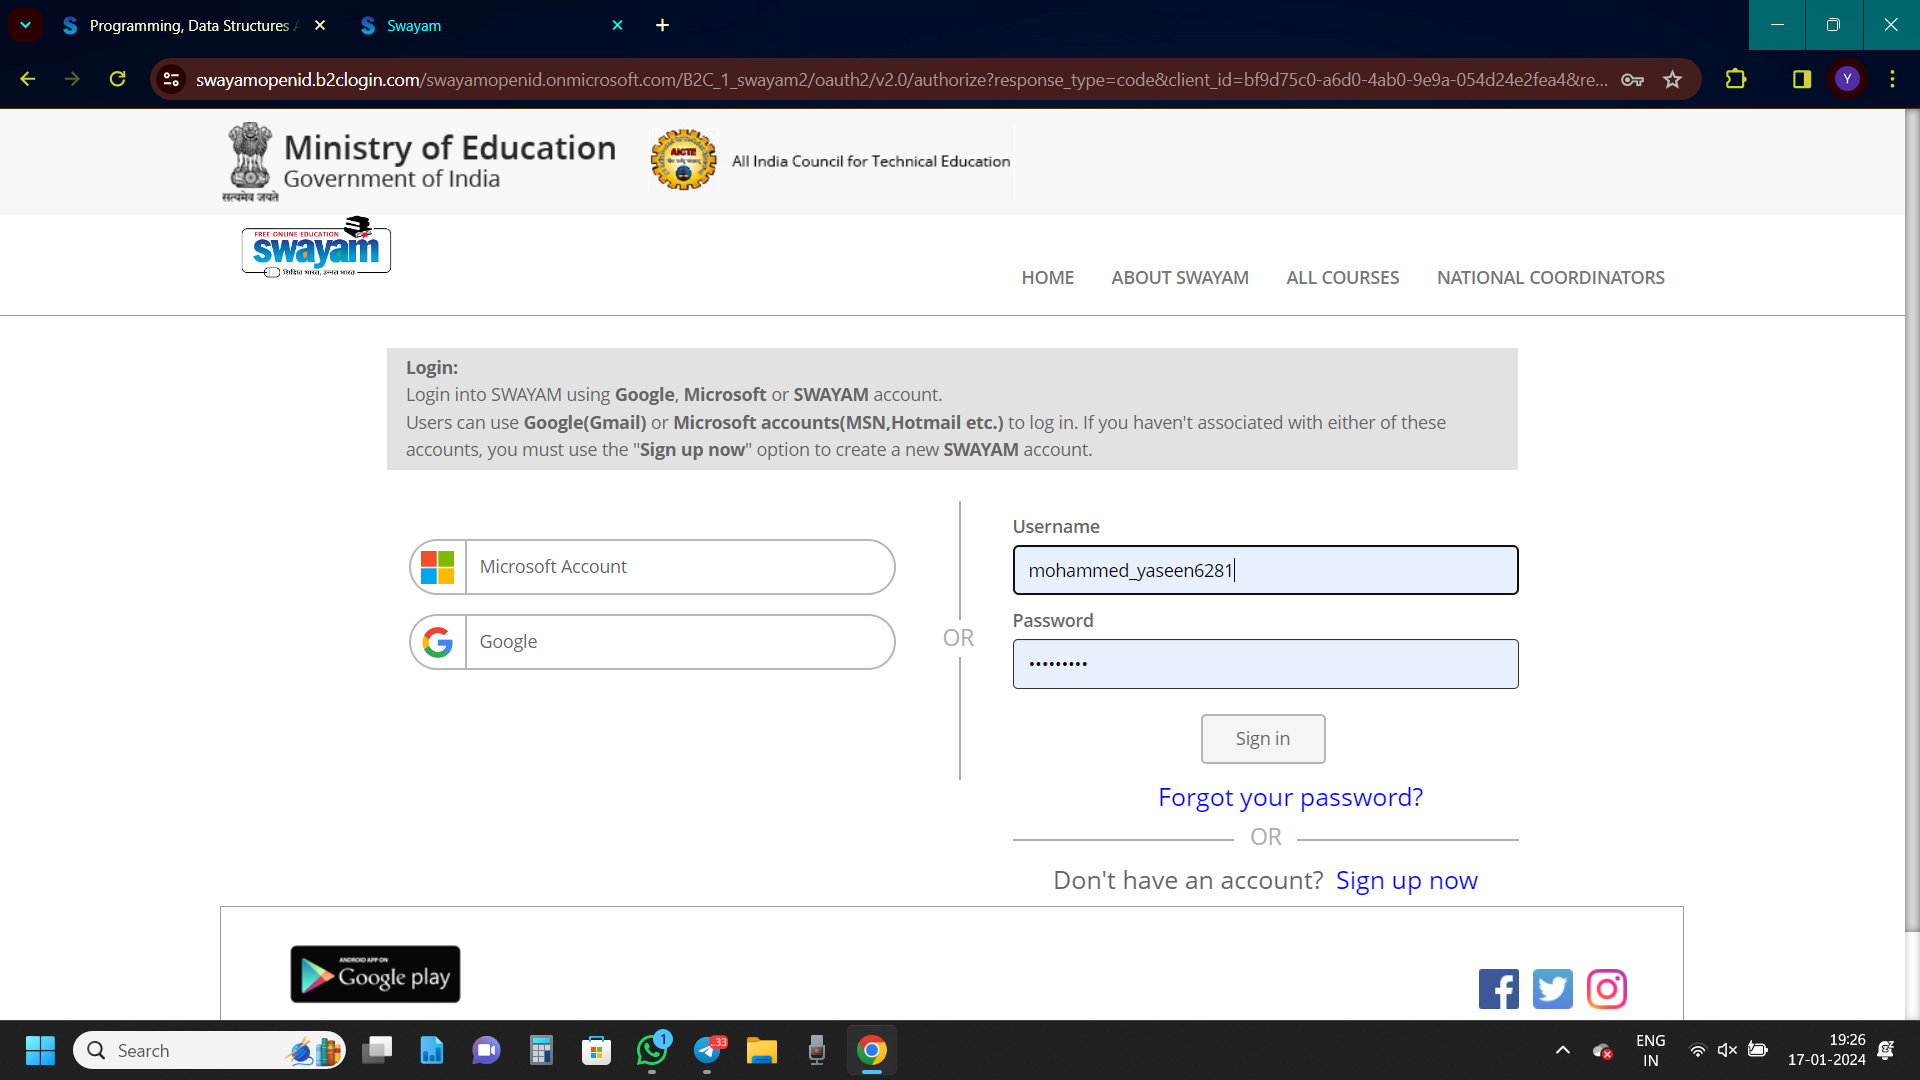Open Notepad file icon in taskbar
Image resolution: width=1920 pixels, height=1080 pixels.
click(x=432, y=1050)
